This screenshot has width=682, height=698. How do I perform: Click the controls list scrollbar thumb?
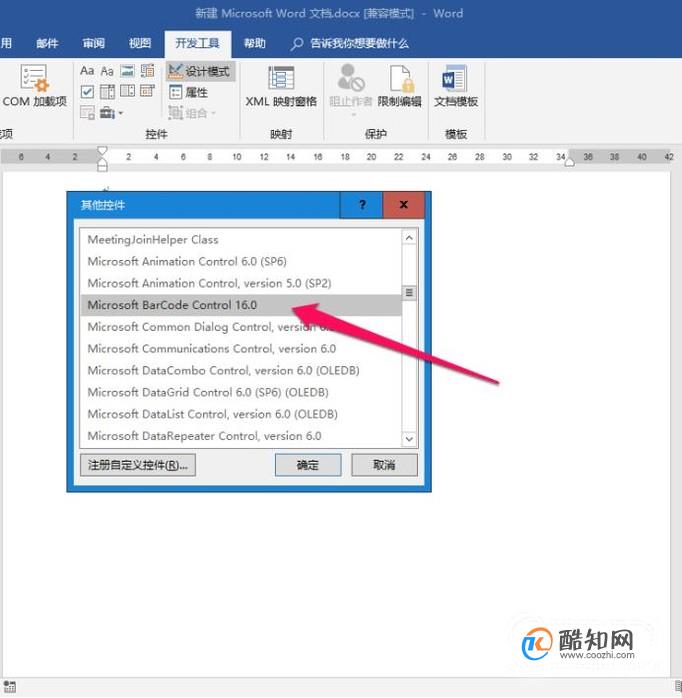tap(409, 292)
